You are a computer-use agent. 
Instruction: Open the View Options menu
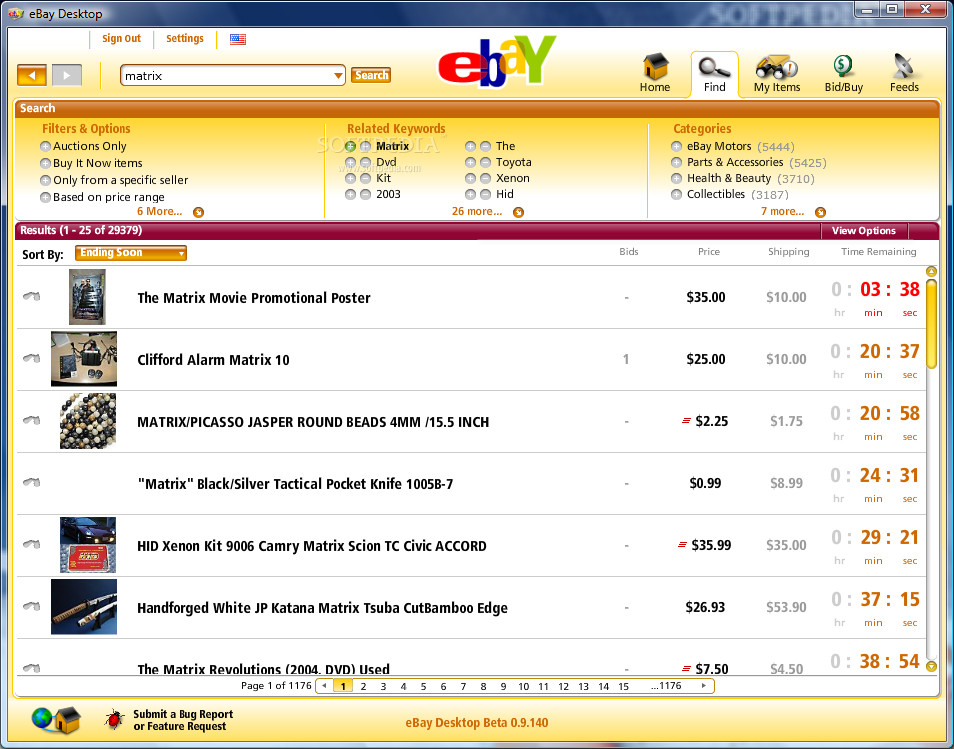863,231
